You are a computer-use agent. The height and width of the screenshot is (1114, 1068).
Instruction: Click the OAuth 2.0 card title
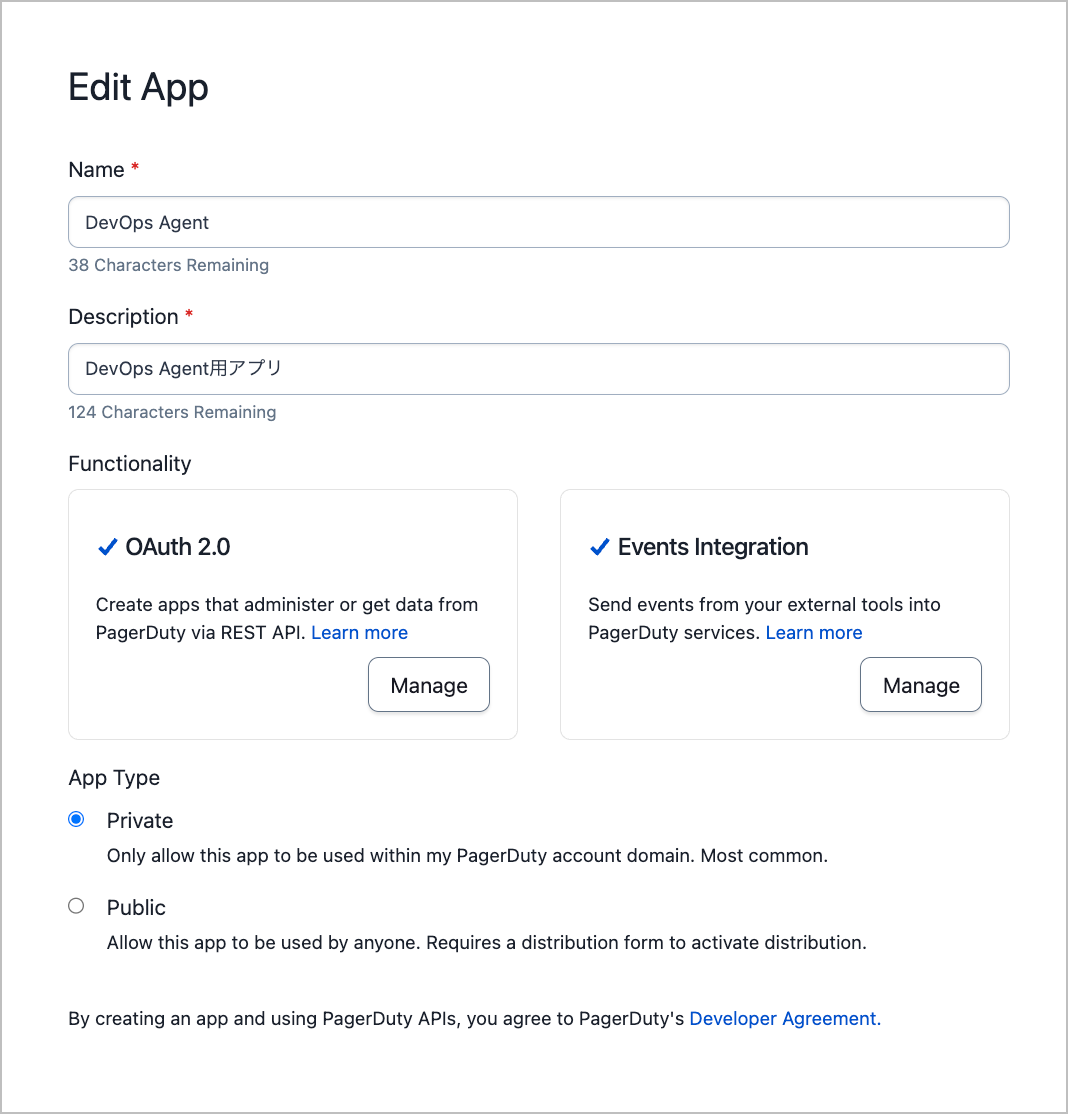[178, 547]
